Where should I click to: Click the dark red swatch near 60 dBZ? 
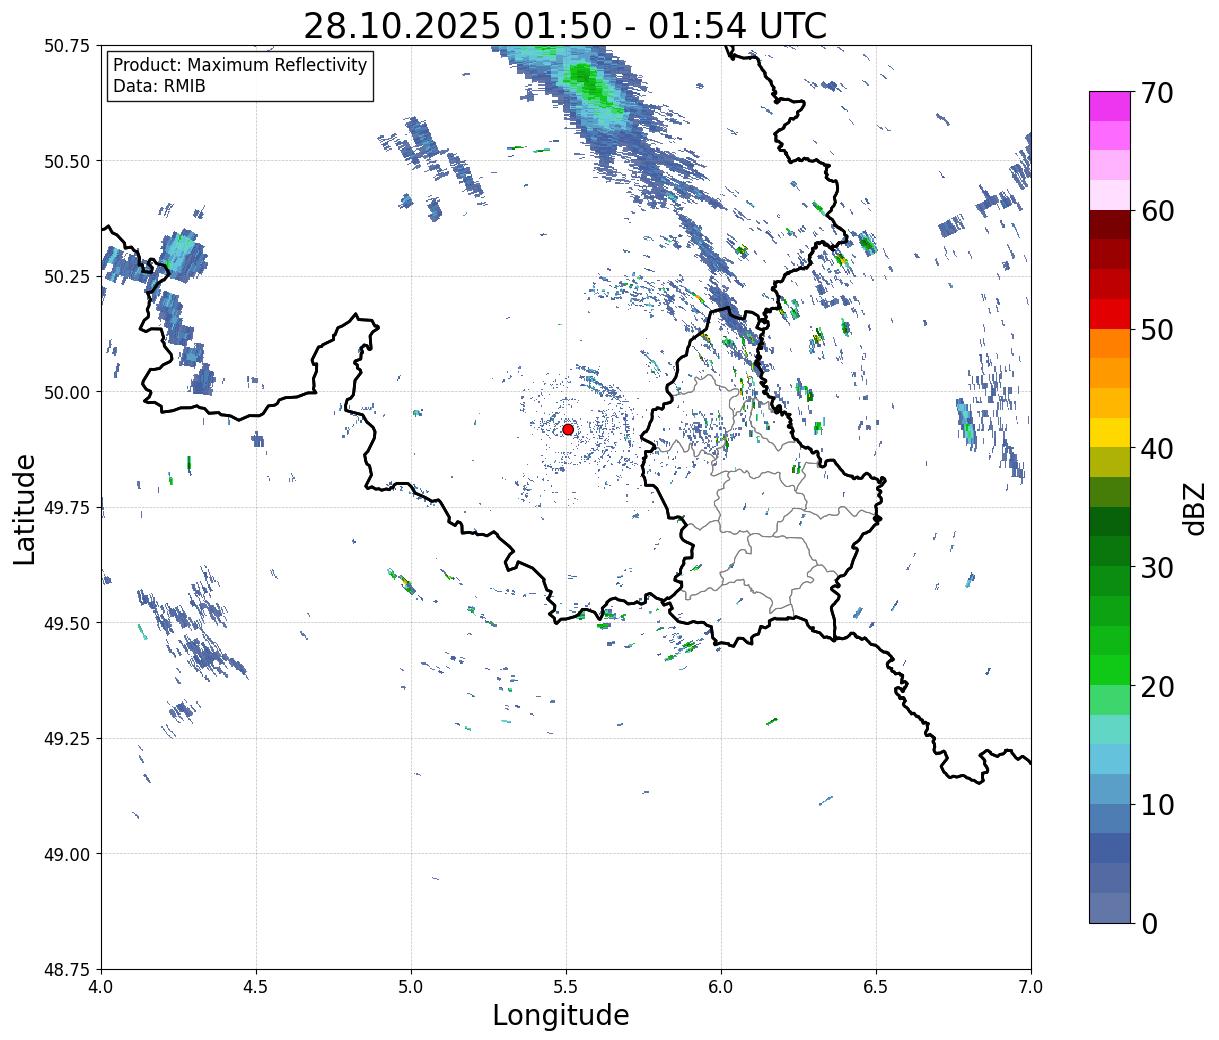pyautogui.click(x=1110, y=224)
